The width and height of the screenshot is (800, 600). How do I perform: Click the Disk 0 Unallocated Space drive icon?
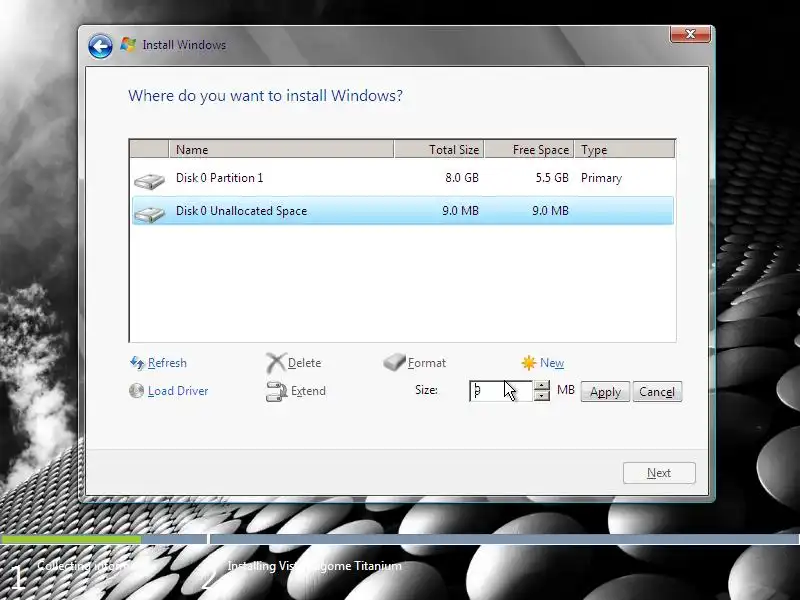click(149, 213)
